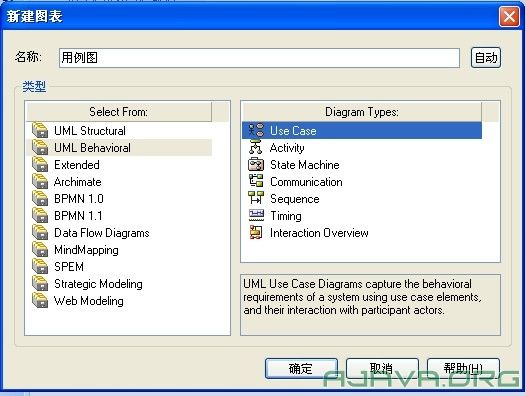526x396 pixels.
Task: Pick the BPMN 1.0 label
Action: pyautogui.click(x=79, y=199)
